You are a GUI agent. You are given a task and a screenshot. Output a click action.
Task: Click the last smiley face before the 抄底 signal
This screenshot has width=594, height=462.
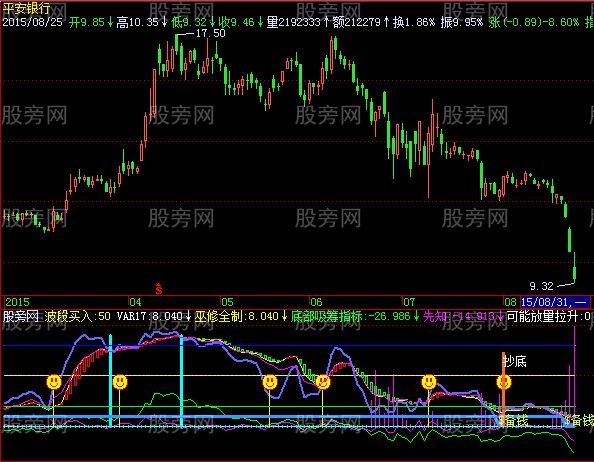tap(429, 382)
